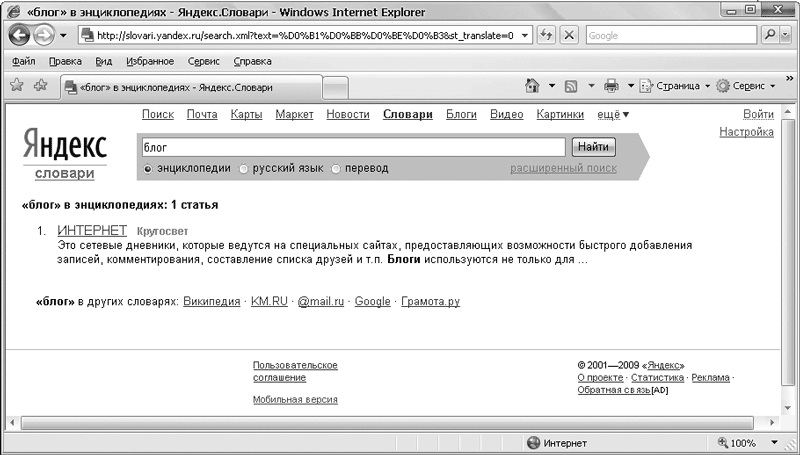Open the Справка menu
The image size is (800, 455).
coord(252,61)
